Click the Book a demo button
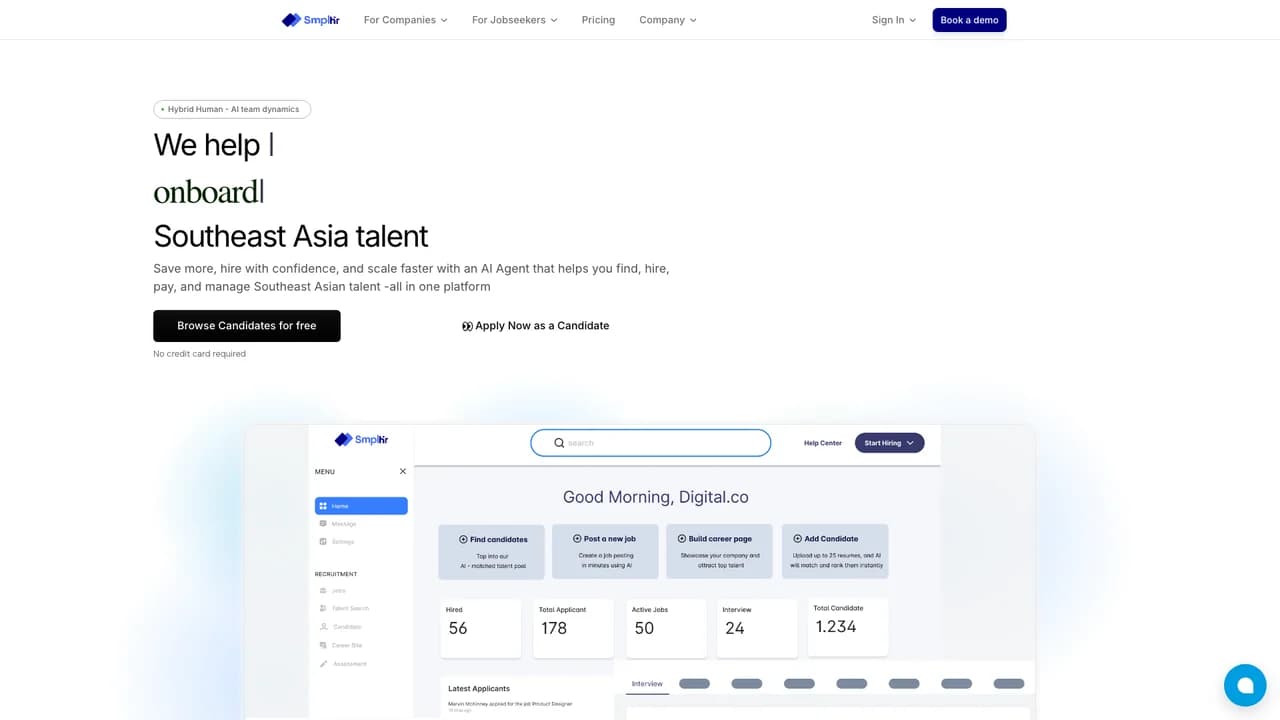This screenshot has width=1280, height=720. [x=969, y=20]
